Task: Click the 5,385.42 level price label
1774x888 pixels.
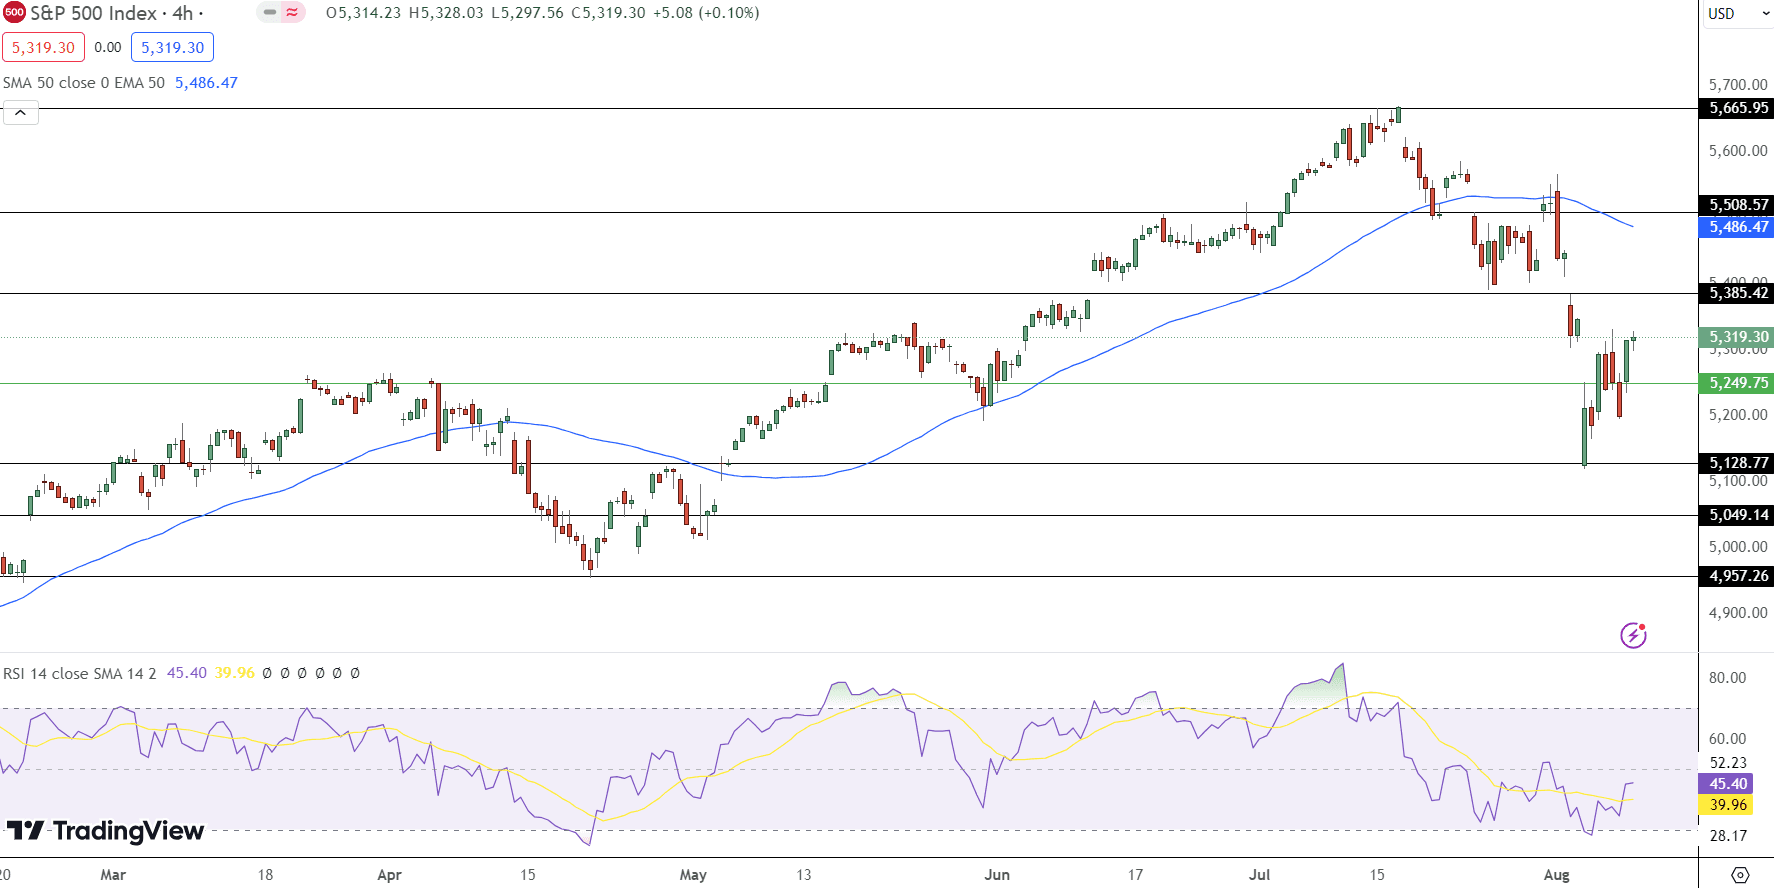Action: pos(1737,293)
